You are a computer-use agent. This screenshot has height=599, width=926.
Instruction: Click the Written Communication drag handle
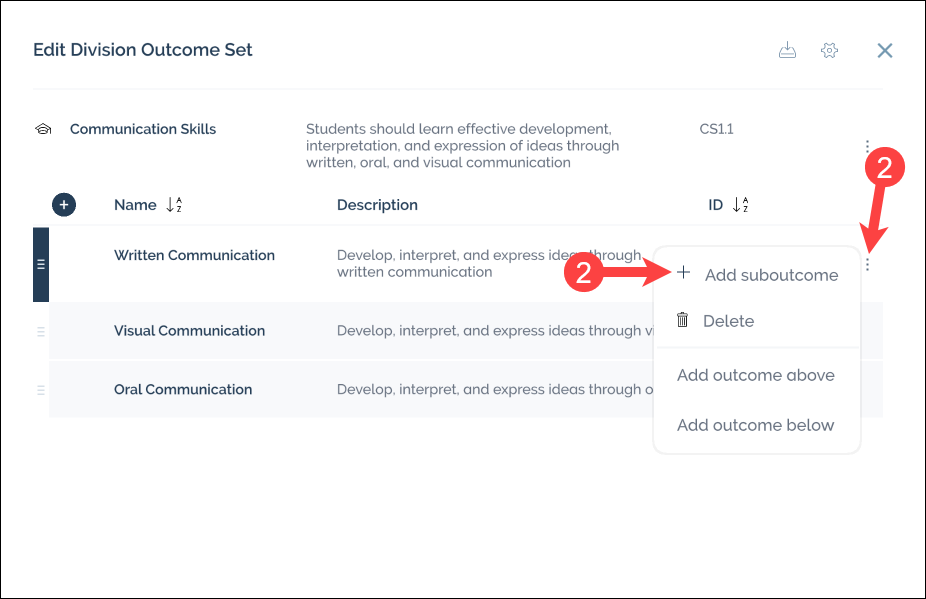(x=41, y=264)
